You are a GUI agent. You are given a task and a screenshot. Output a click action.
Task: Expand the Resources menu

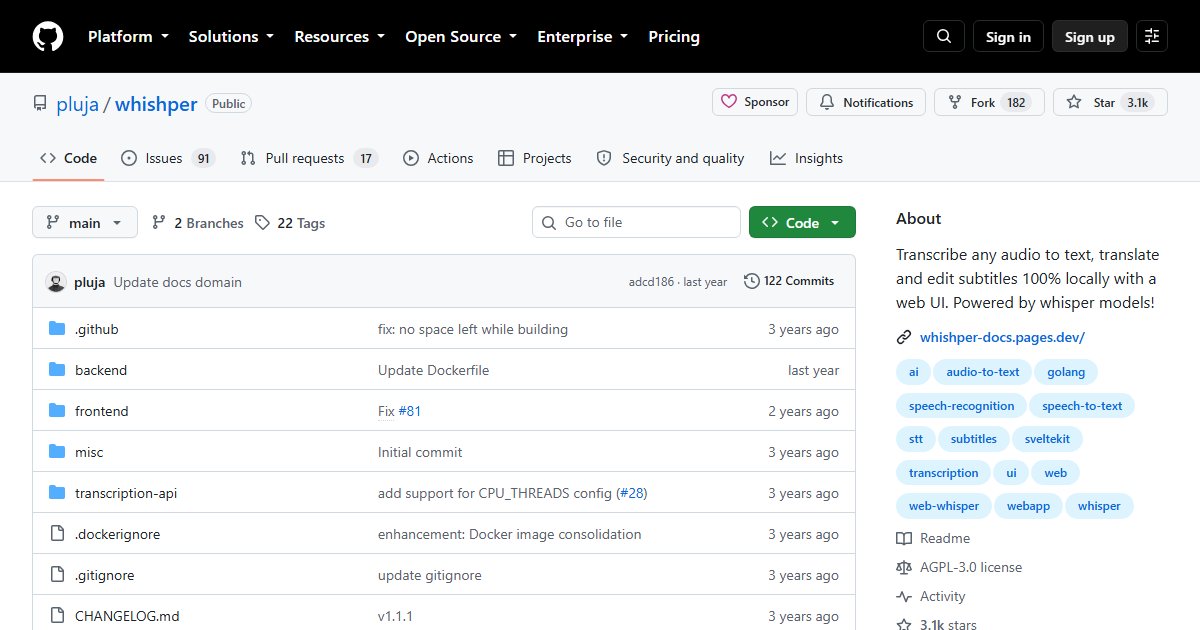339,37
